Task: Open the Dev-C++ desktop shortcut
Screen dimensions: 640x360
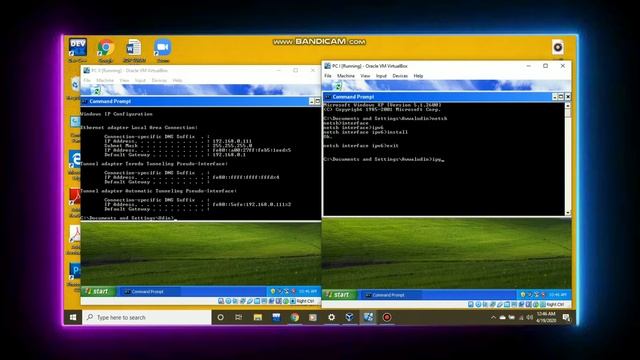Action: (x=78, y=50)
